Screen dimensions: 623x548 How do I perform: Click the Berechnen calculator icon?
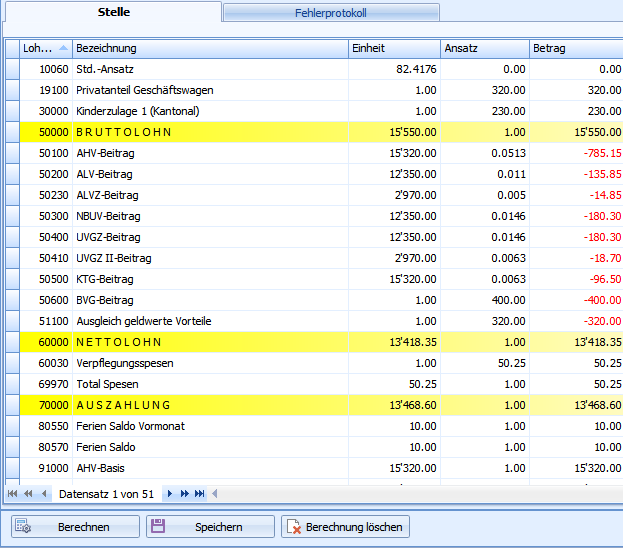(x=24, y=527)
